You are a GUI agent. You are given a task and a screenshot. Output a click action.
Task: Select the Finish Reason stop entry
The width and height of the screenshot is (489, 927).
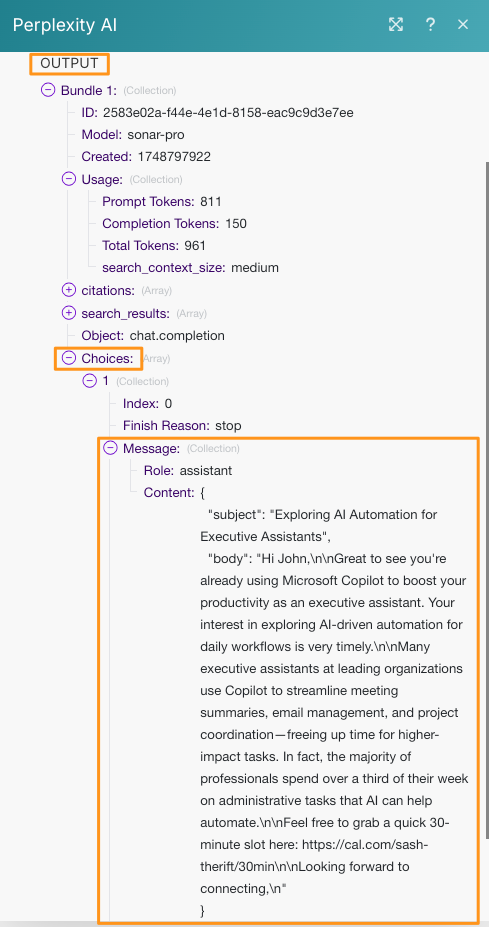point(182,426)
